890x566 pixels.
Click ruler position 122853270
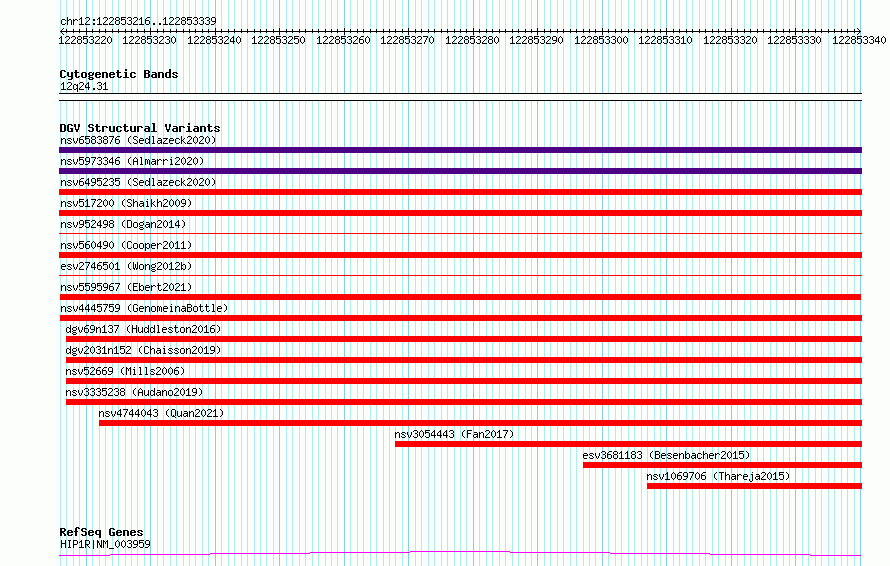(407, 40)
